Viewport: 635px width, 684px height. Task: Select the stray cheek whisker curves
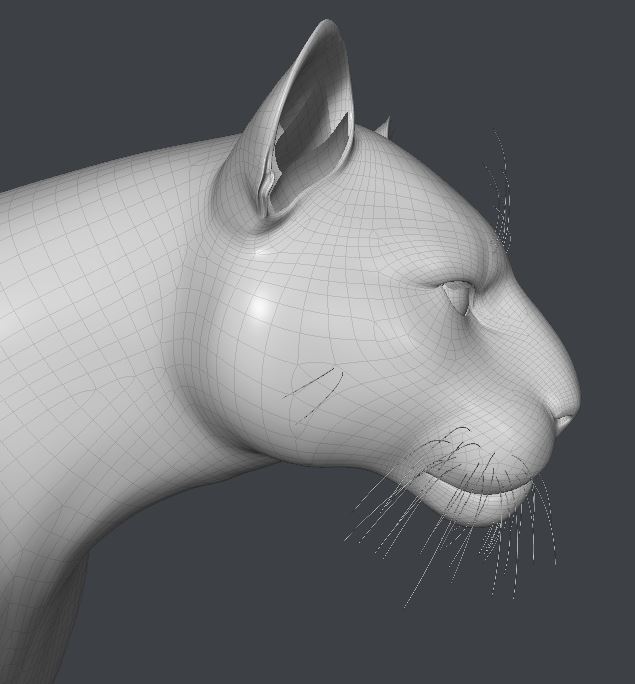(x=315, y=392)
